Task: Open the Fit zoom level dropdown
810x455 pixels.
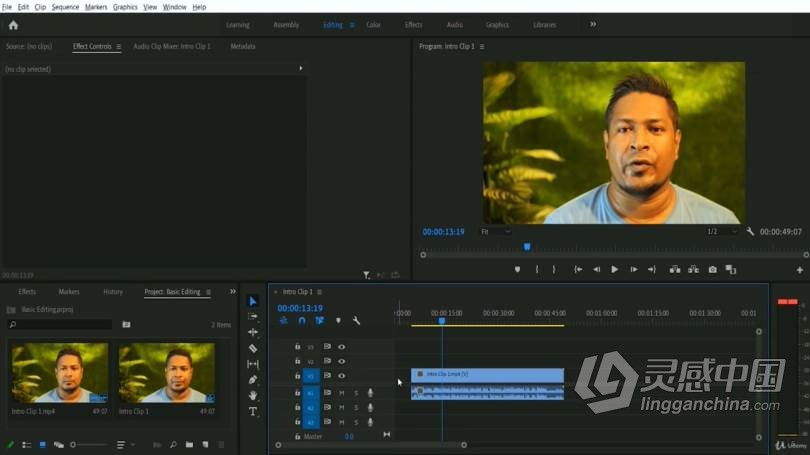Action: (496, 232)
